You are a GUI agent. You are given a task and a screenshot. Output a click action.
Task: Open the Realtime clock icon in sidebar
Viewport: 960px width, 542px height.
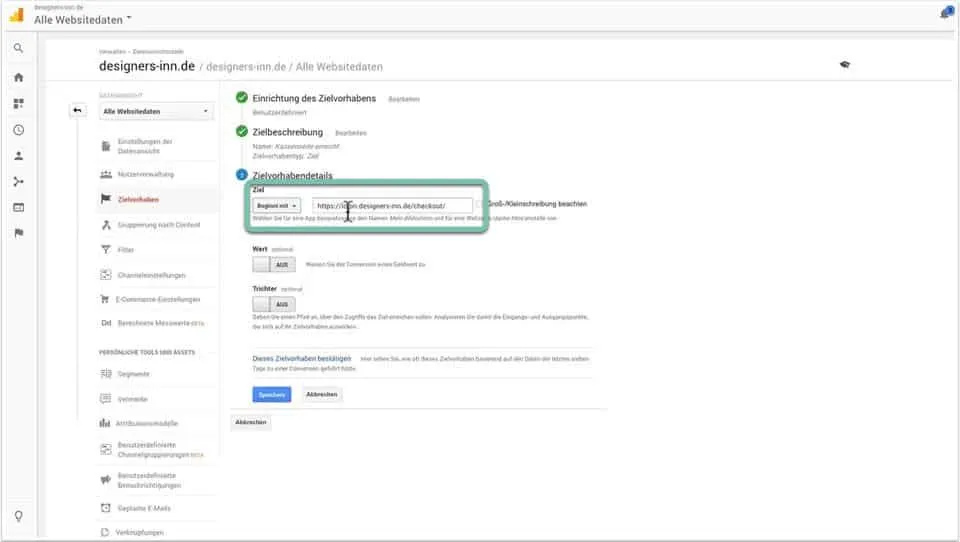(x=18, y=130)
